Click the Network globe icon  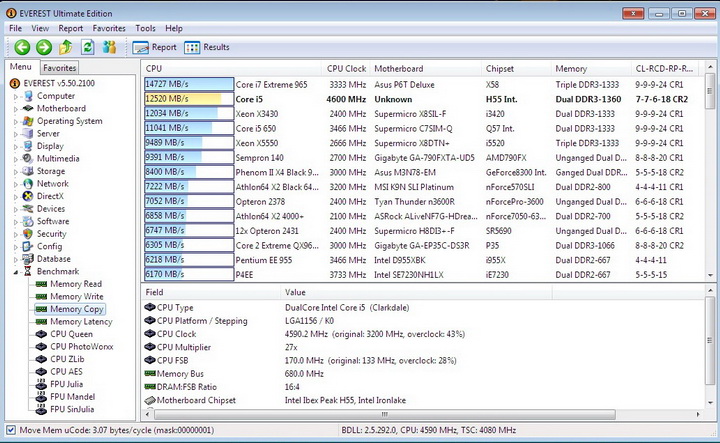(x=28, y=184)
